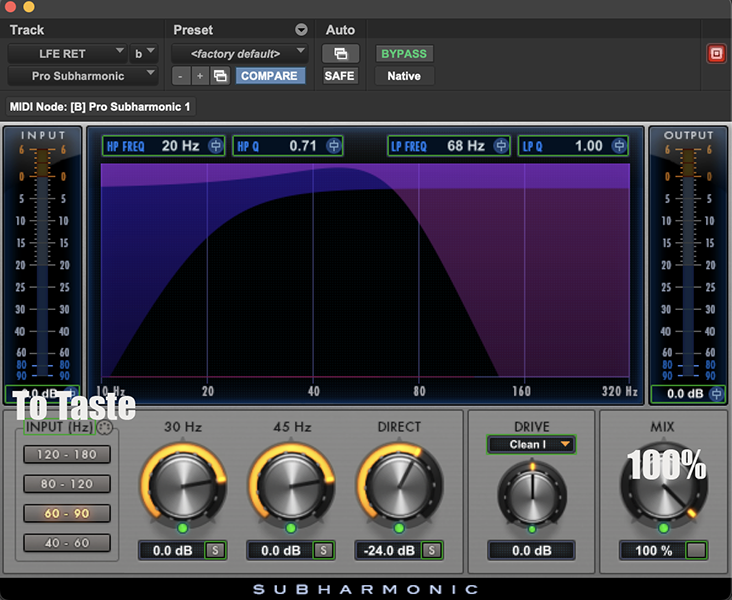Viewport: 732px width, 600px height.
Task: Enable automation SAFE mode
Action: (339, 76)
